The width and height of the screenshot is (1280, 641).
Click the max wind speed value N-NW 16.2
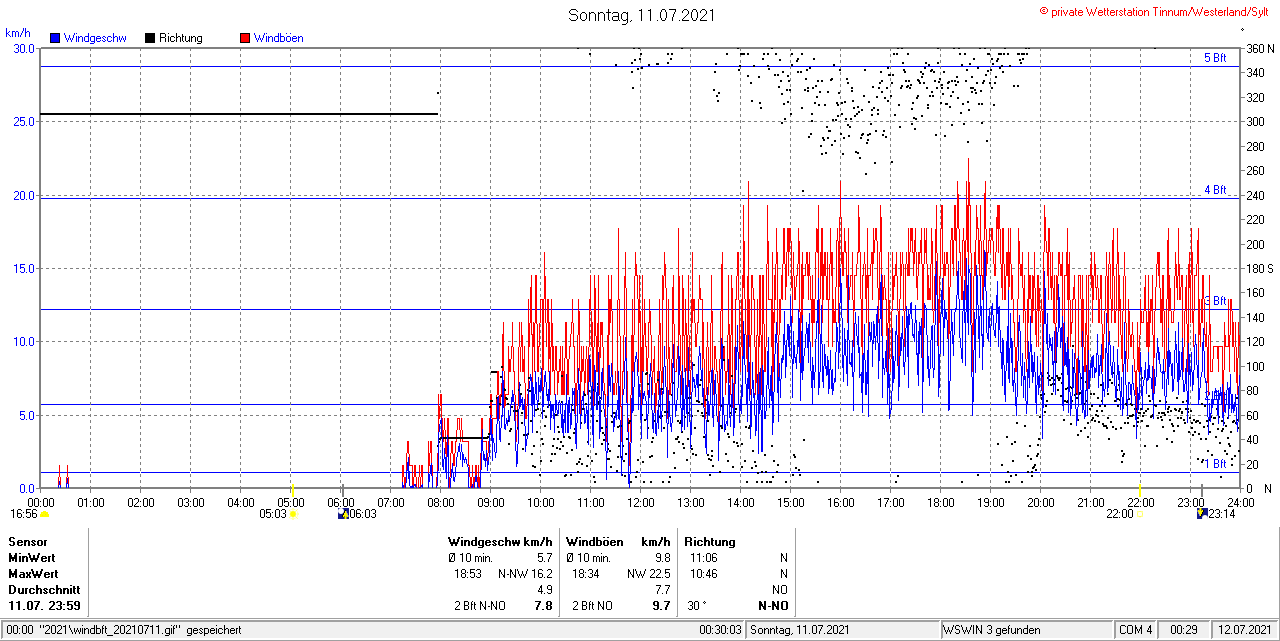(525, 574)
